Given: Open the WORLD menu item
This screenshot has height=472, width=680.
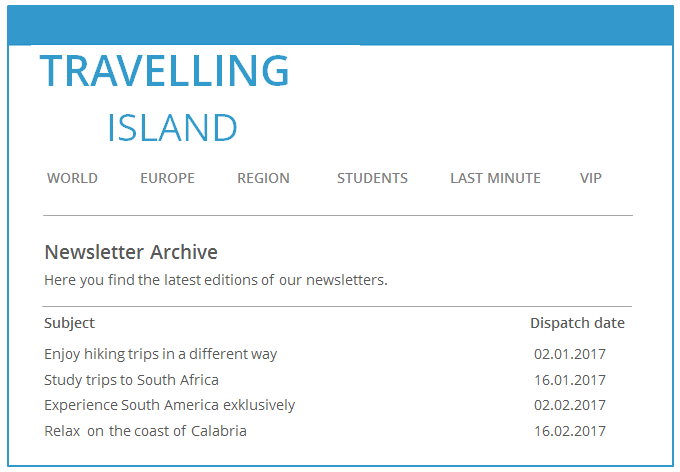Looking at the screenshot, I should (72, 178).
